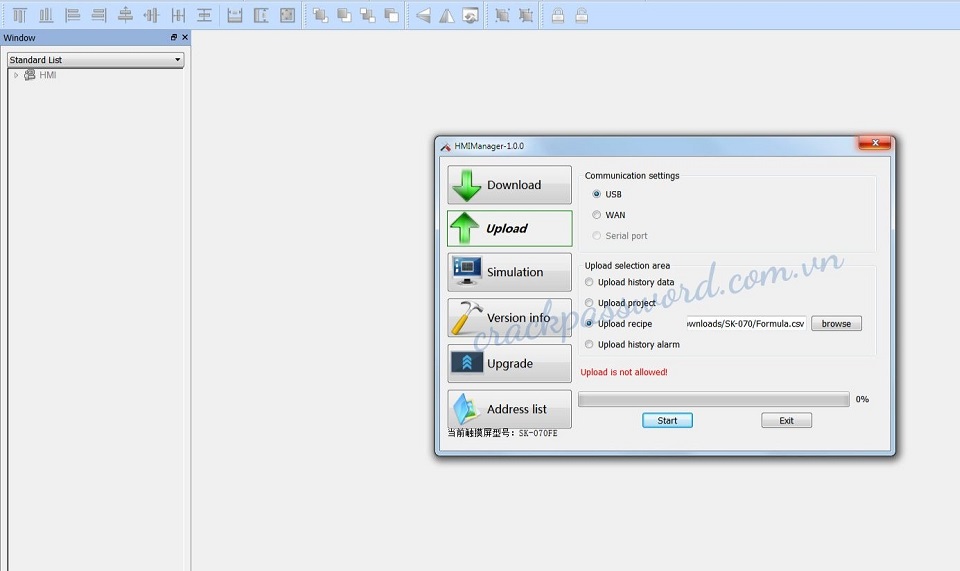Select the USB communication option

click(x=597, y=194)
